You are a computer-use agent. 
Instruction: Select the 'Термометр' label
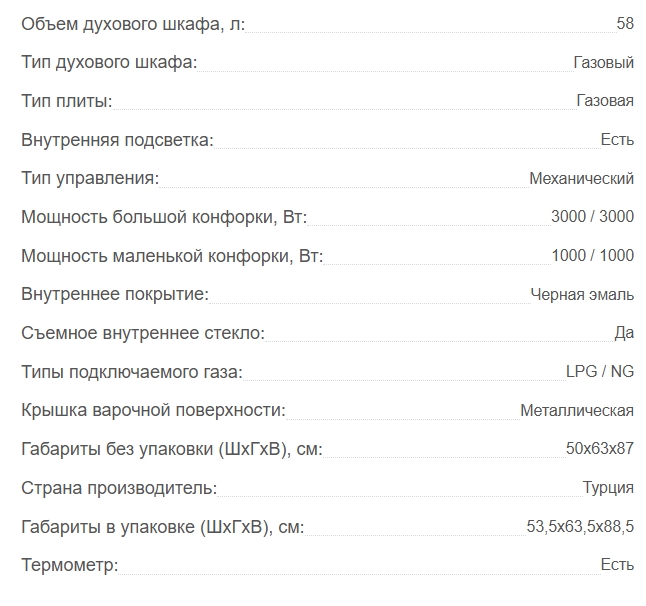click(x=69, y=565)
